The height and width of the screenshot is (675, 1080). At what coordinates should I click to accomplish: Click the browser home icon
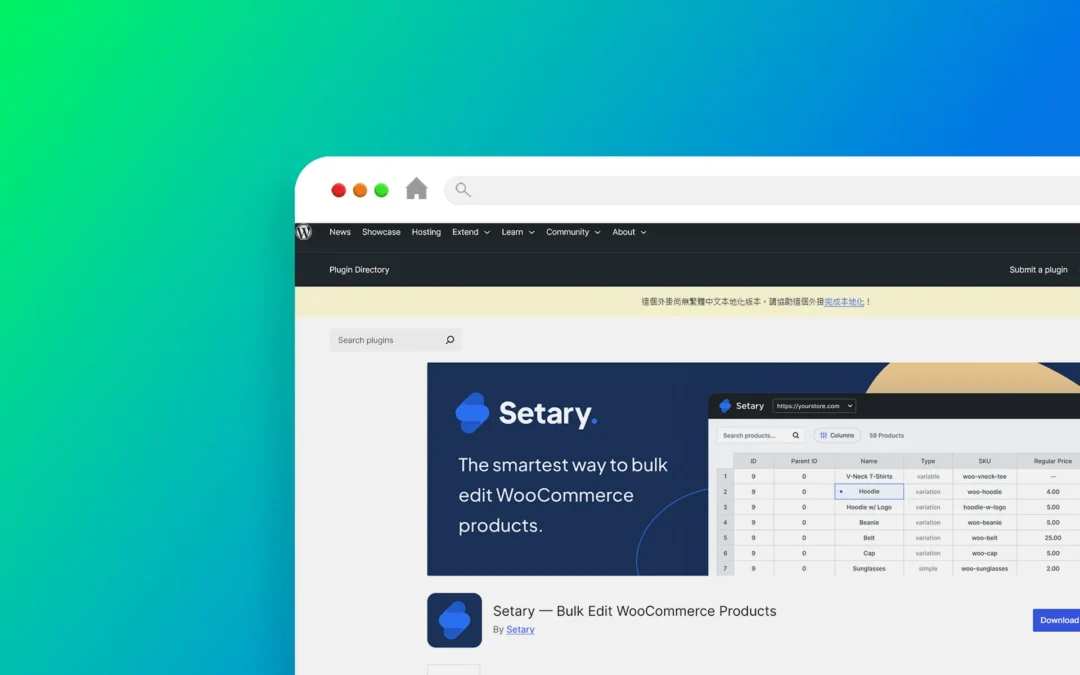tap(416, 189)
